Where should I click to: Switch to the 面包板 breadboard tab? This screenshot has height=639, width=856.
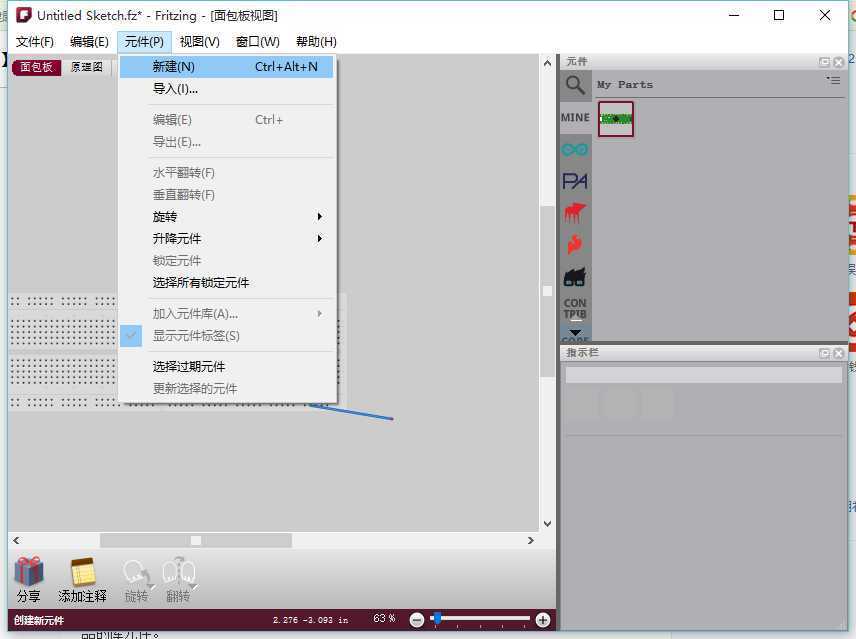pos(37,67)
